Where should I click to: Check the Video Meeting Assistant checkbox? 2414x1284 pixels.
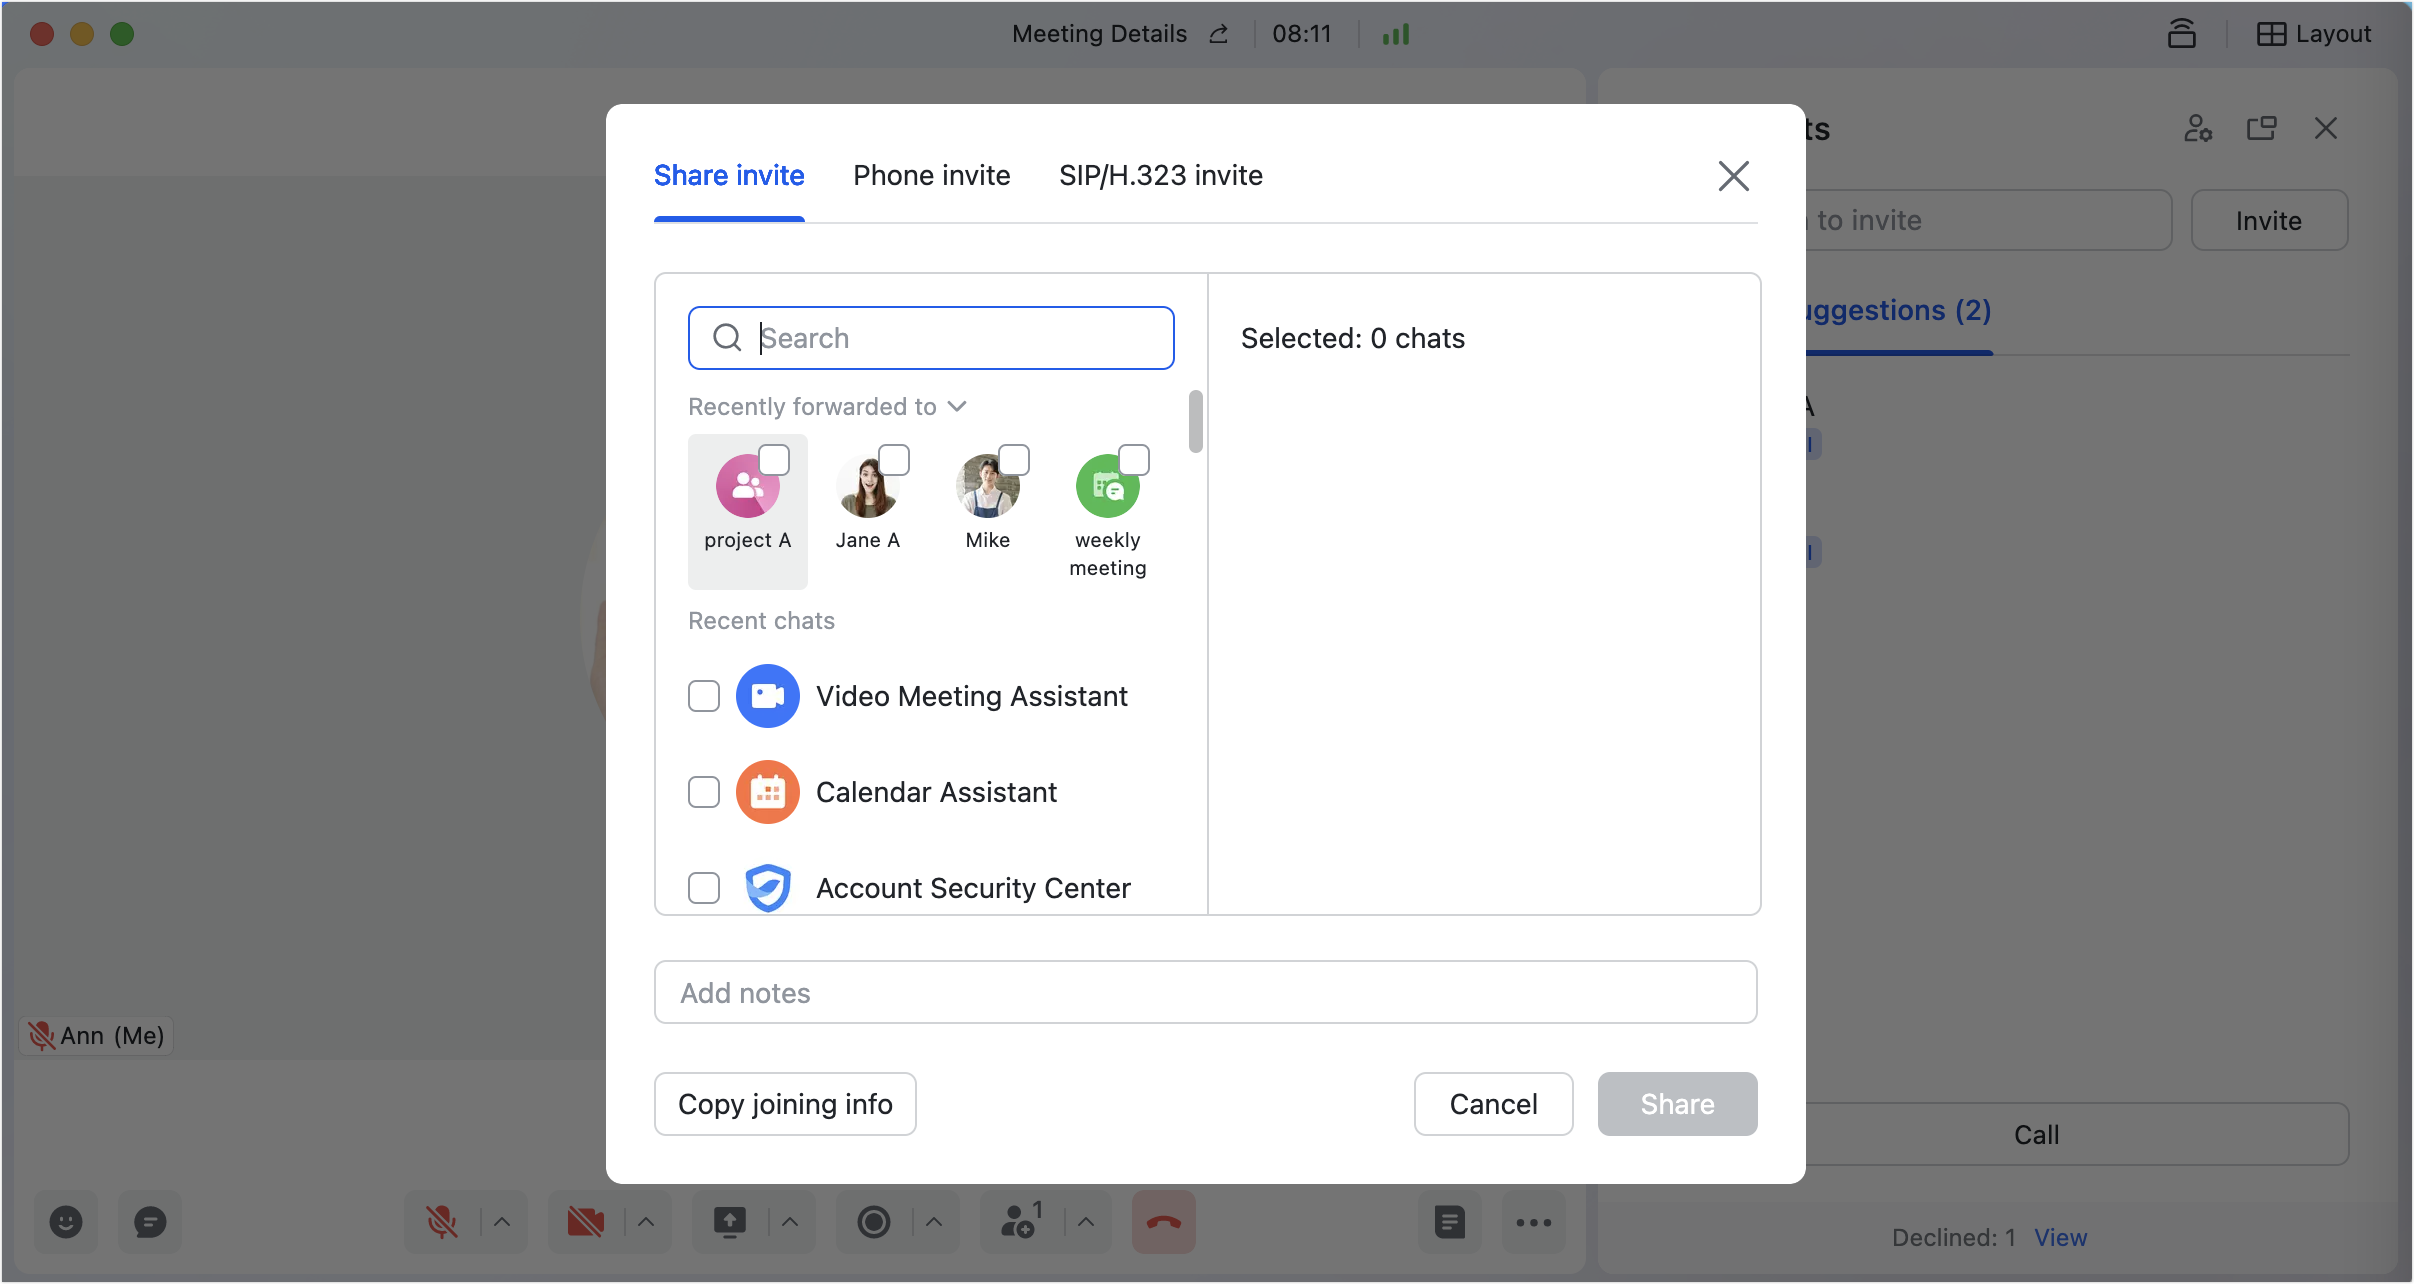click(x=704, y=696)
